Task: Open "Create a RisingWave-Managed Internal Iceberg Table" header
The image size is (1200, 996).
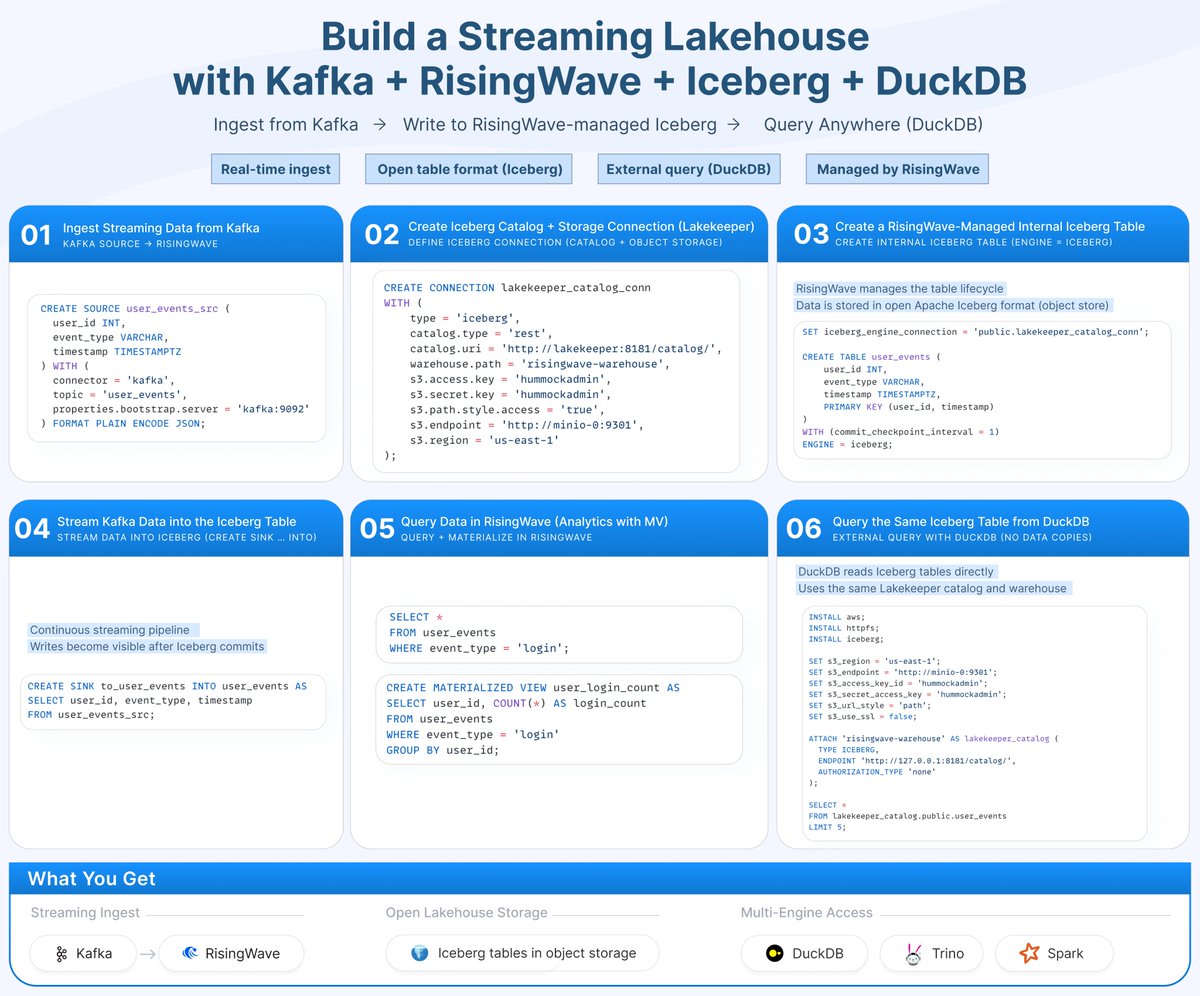Action: (990, 227)
